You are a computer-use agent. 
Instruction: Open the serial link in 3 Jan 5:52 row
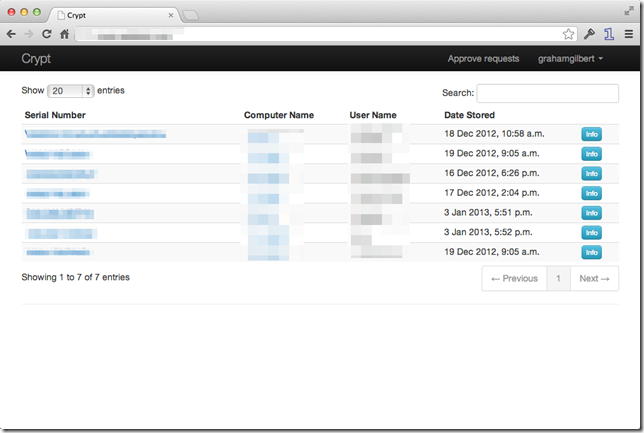61,233
